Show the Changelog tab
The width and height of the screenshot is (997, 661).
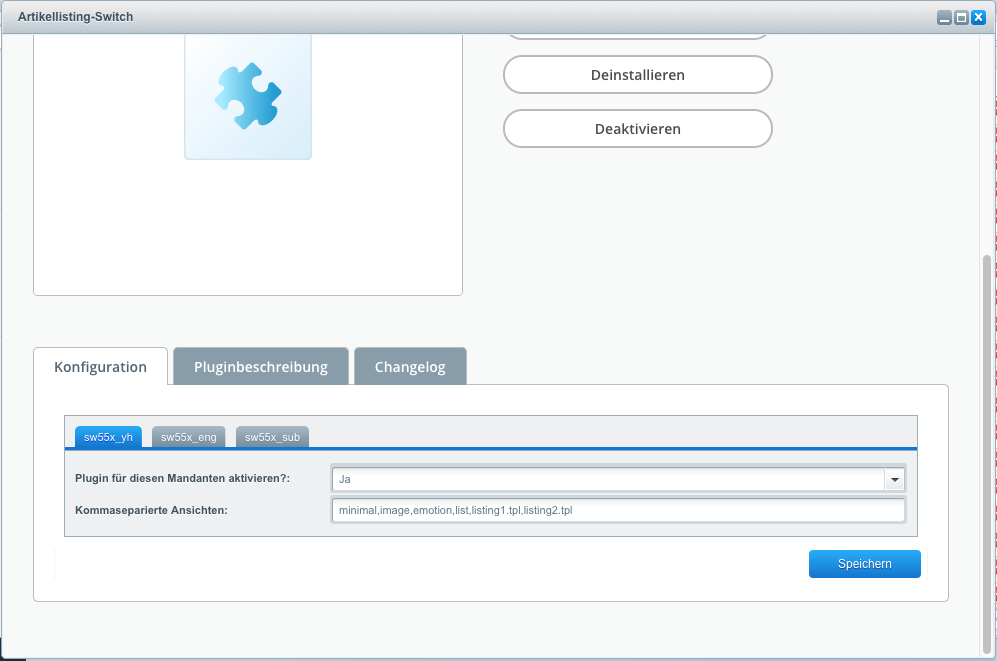coord(410,367)
